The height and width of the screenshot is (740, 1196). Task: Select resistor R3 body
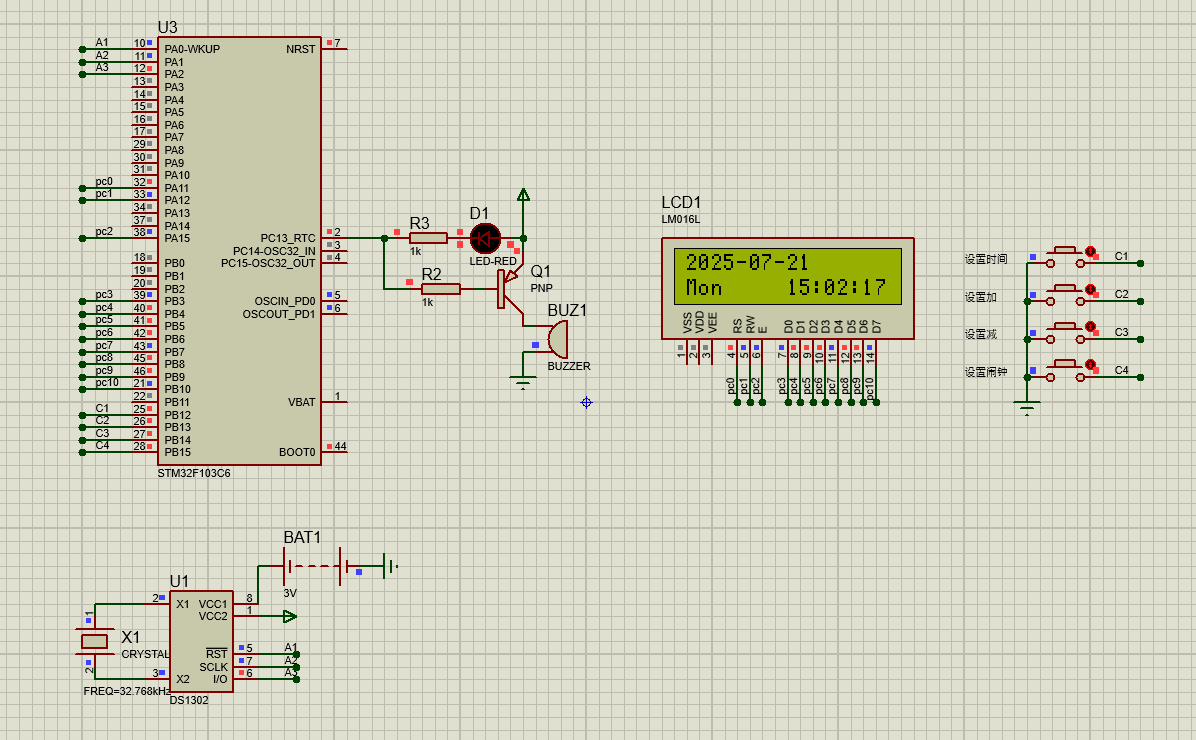pos(428,238)
